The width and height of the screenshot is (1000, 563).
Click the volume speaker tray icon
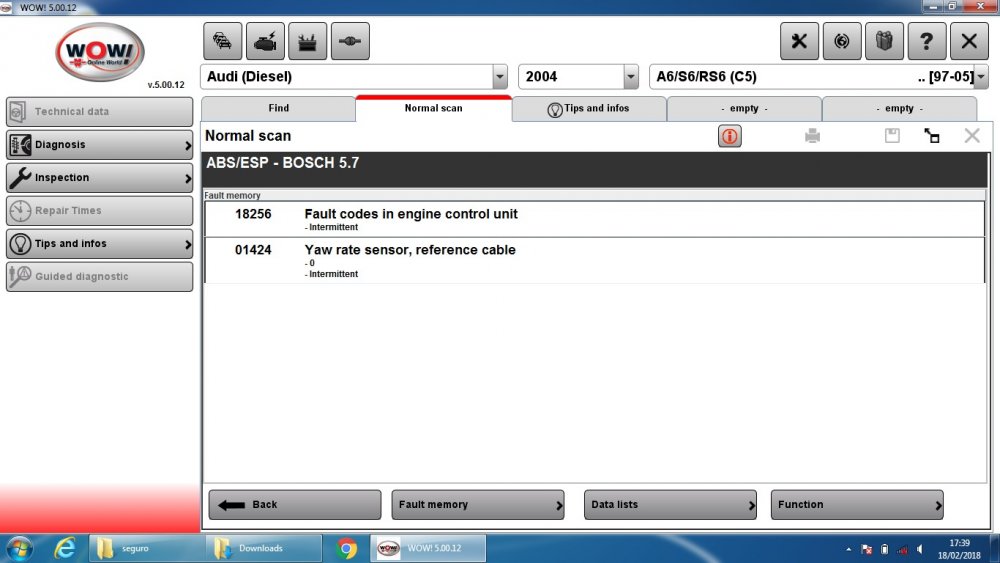point(920,549)
